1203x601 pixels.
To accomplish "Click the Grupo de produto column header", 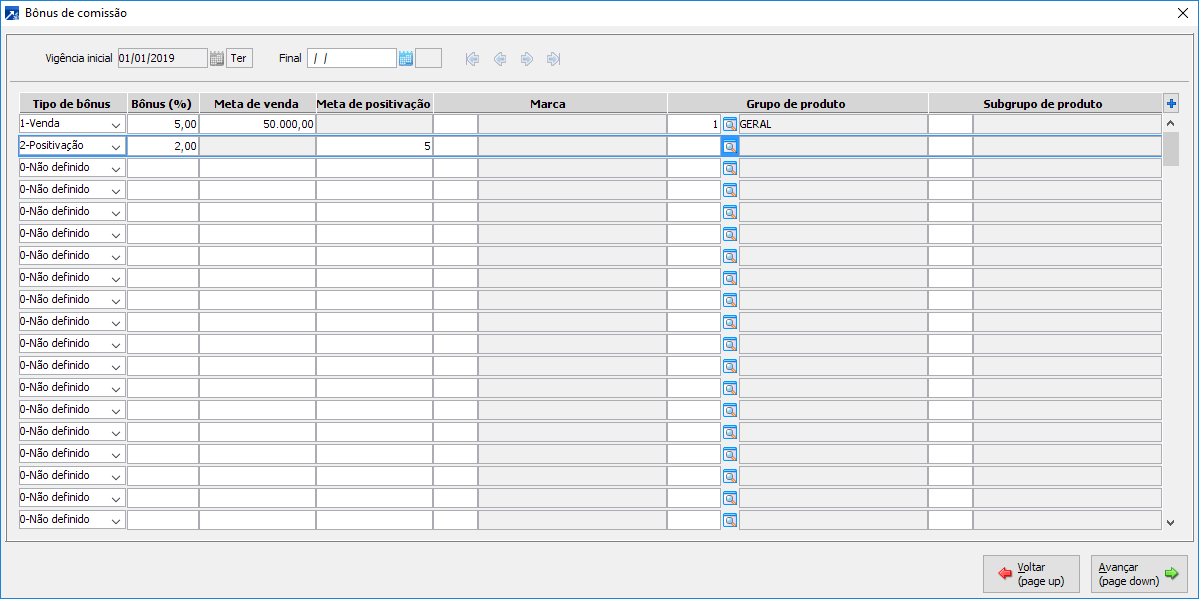I will click(797, 103).
